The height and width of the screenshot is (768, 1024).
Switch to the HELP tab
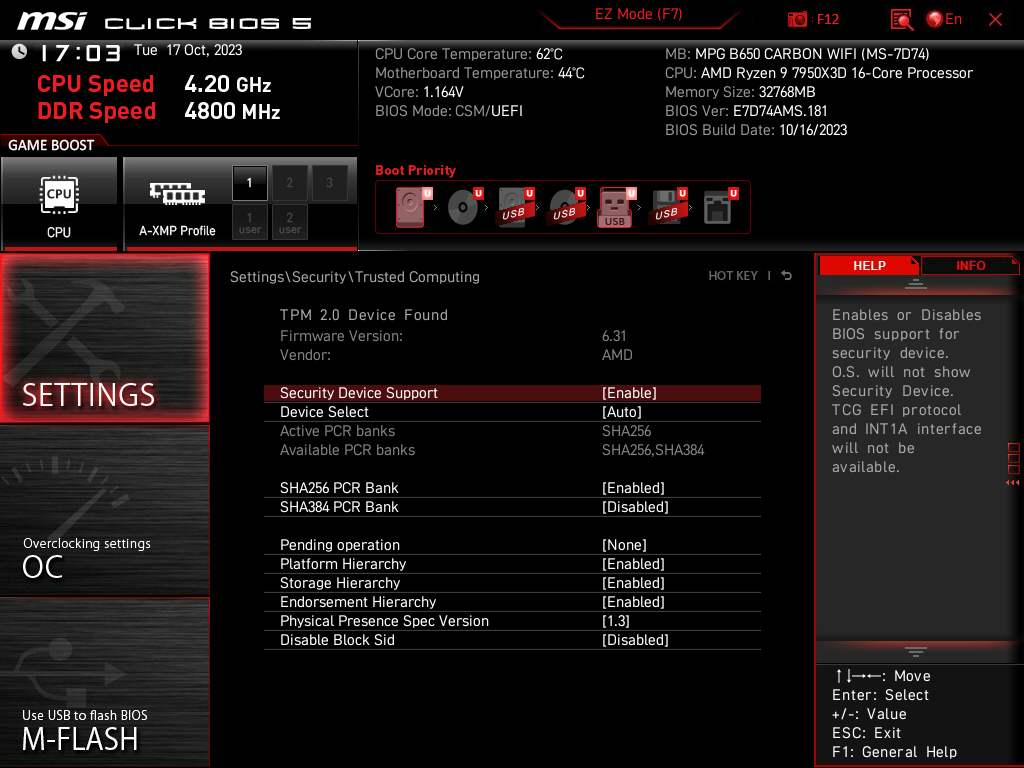pyautogui.click(x=869, y=265)
